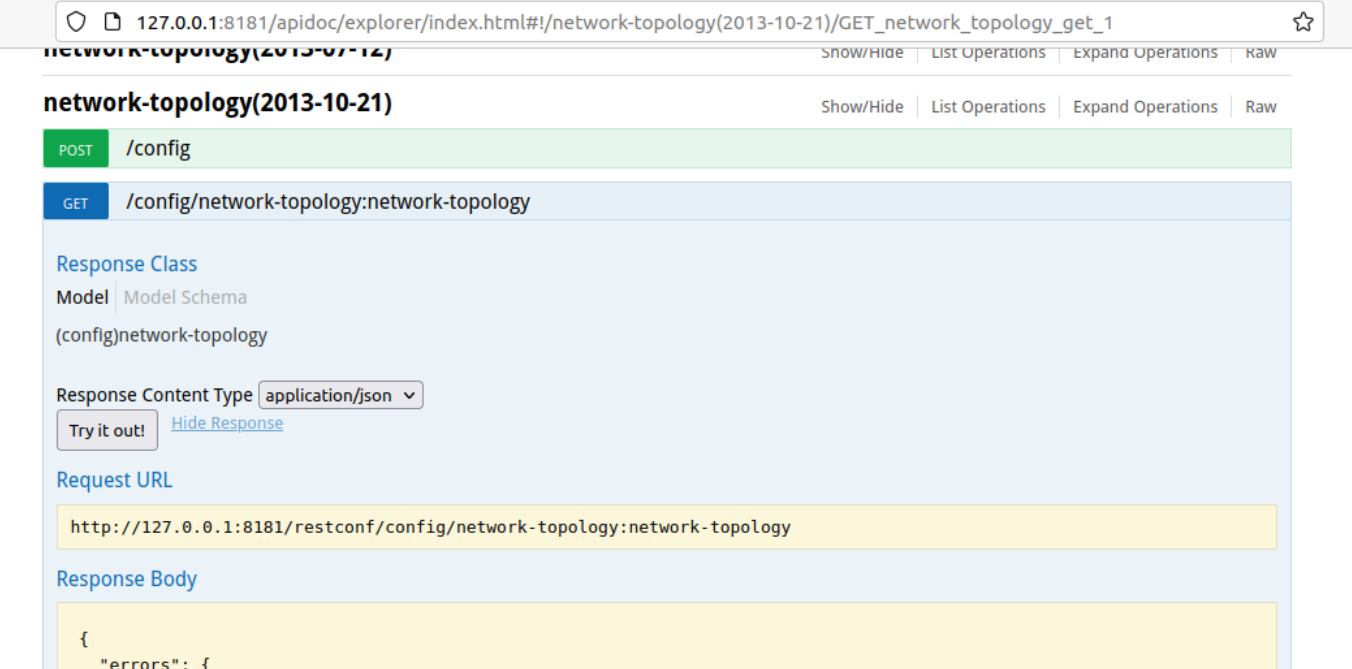The height and width of the screenshot is (669, 1352).
Task: Click the Try it out! button
Action: (107, 430)
